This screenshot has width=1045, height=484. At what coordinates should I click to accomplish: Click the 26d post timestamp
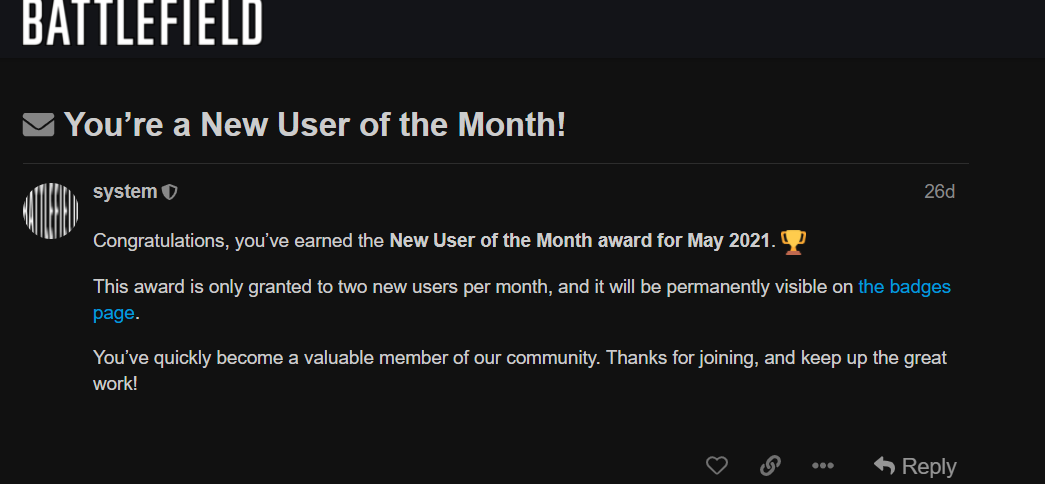pyautogui.click(x=939, y=192)
